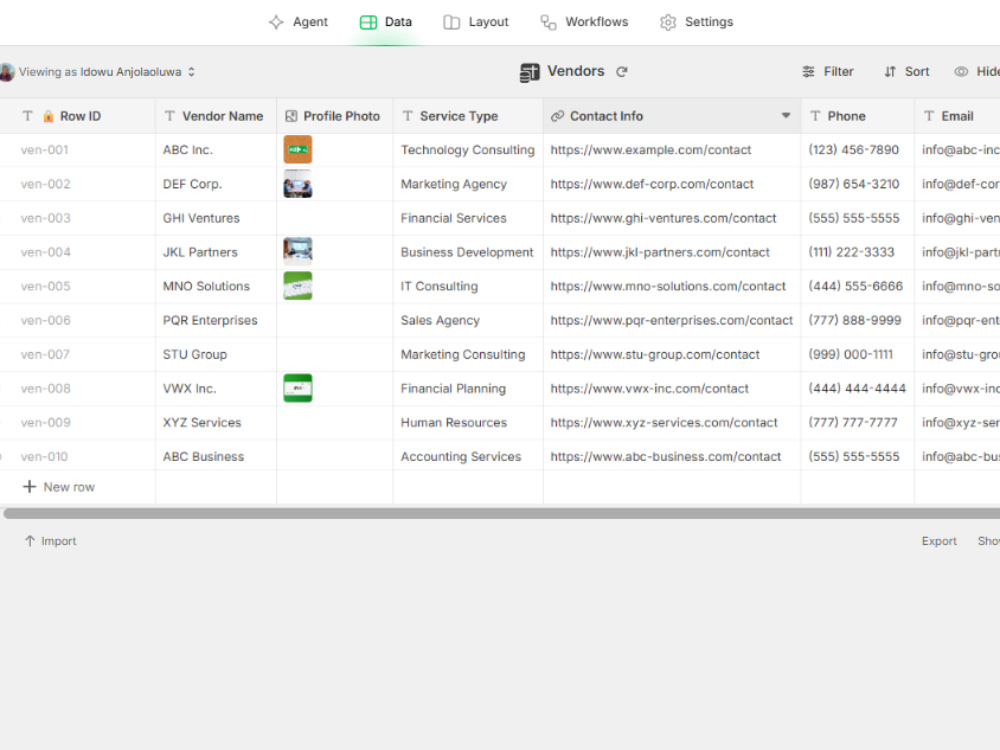Open the example.com contact link
This screenshot has height=750, width=1000.
[651, 150]
